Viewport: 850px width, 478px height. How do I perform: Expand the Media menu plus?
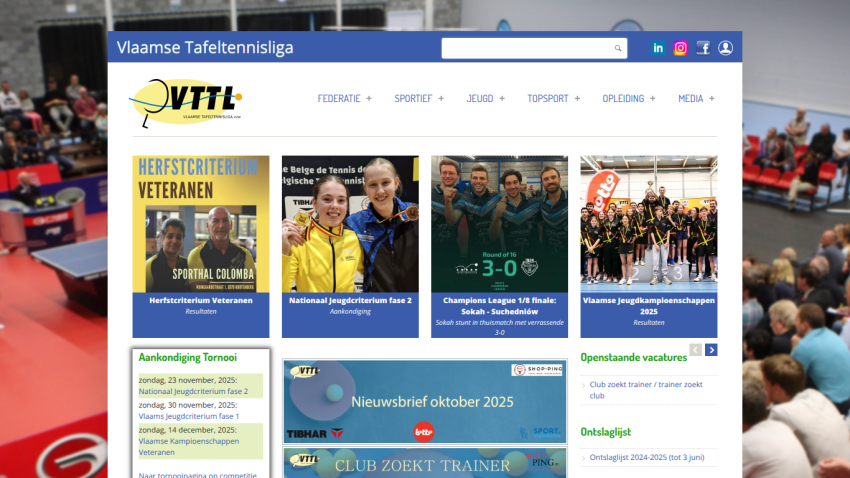point(712,99)
